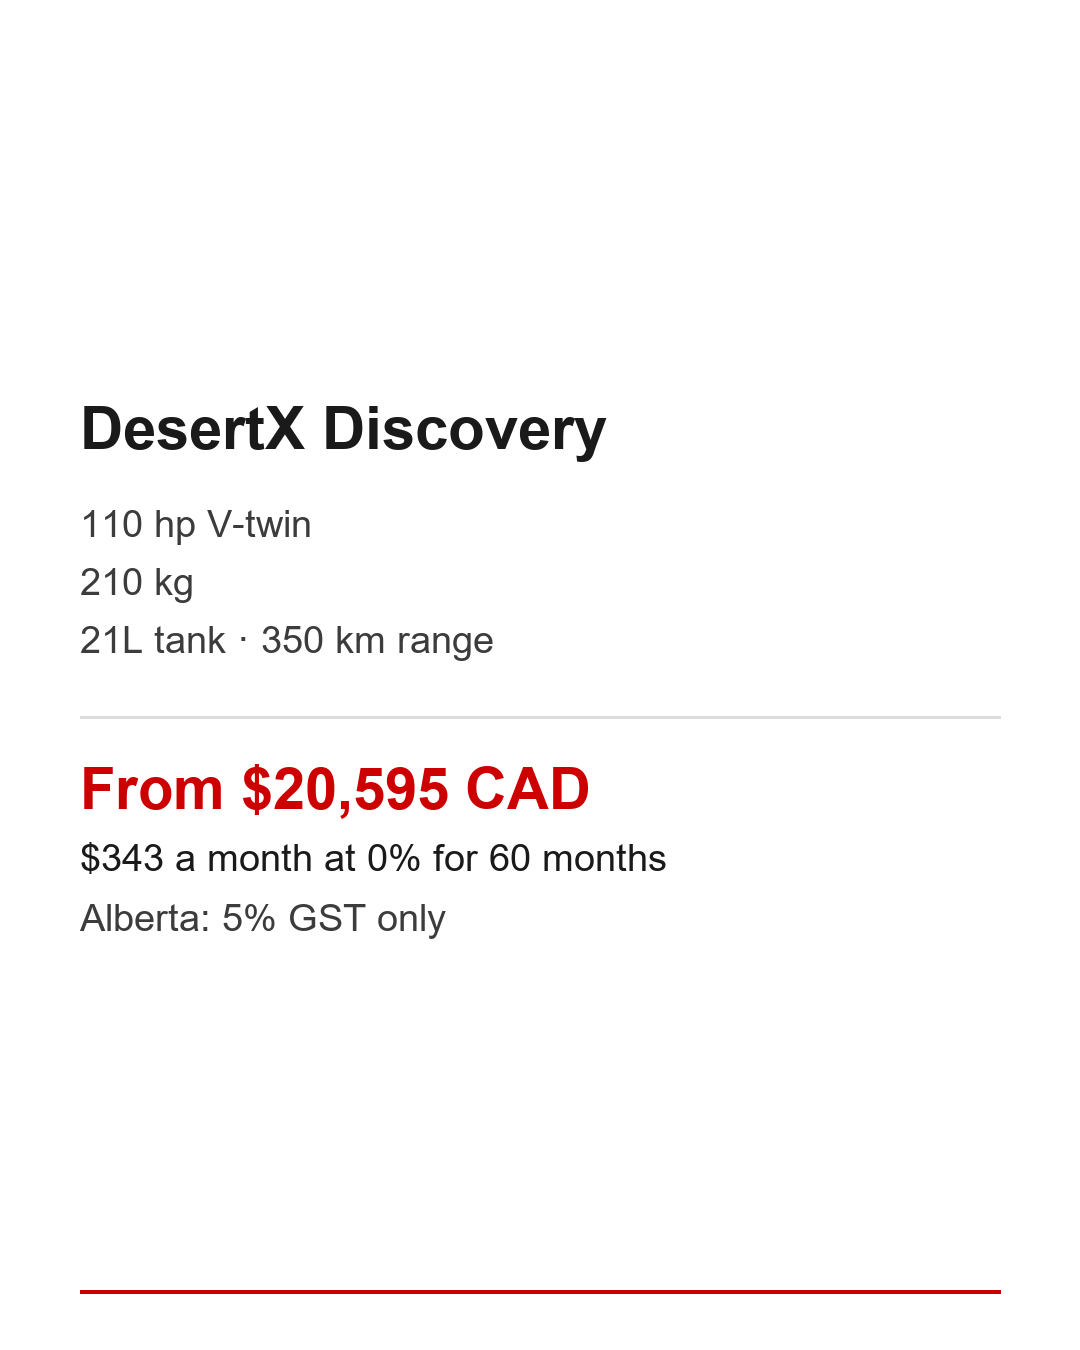Click the word Discovery in the heading

(x=464, y=430)
